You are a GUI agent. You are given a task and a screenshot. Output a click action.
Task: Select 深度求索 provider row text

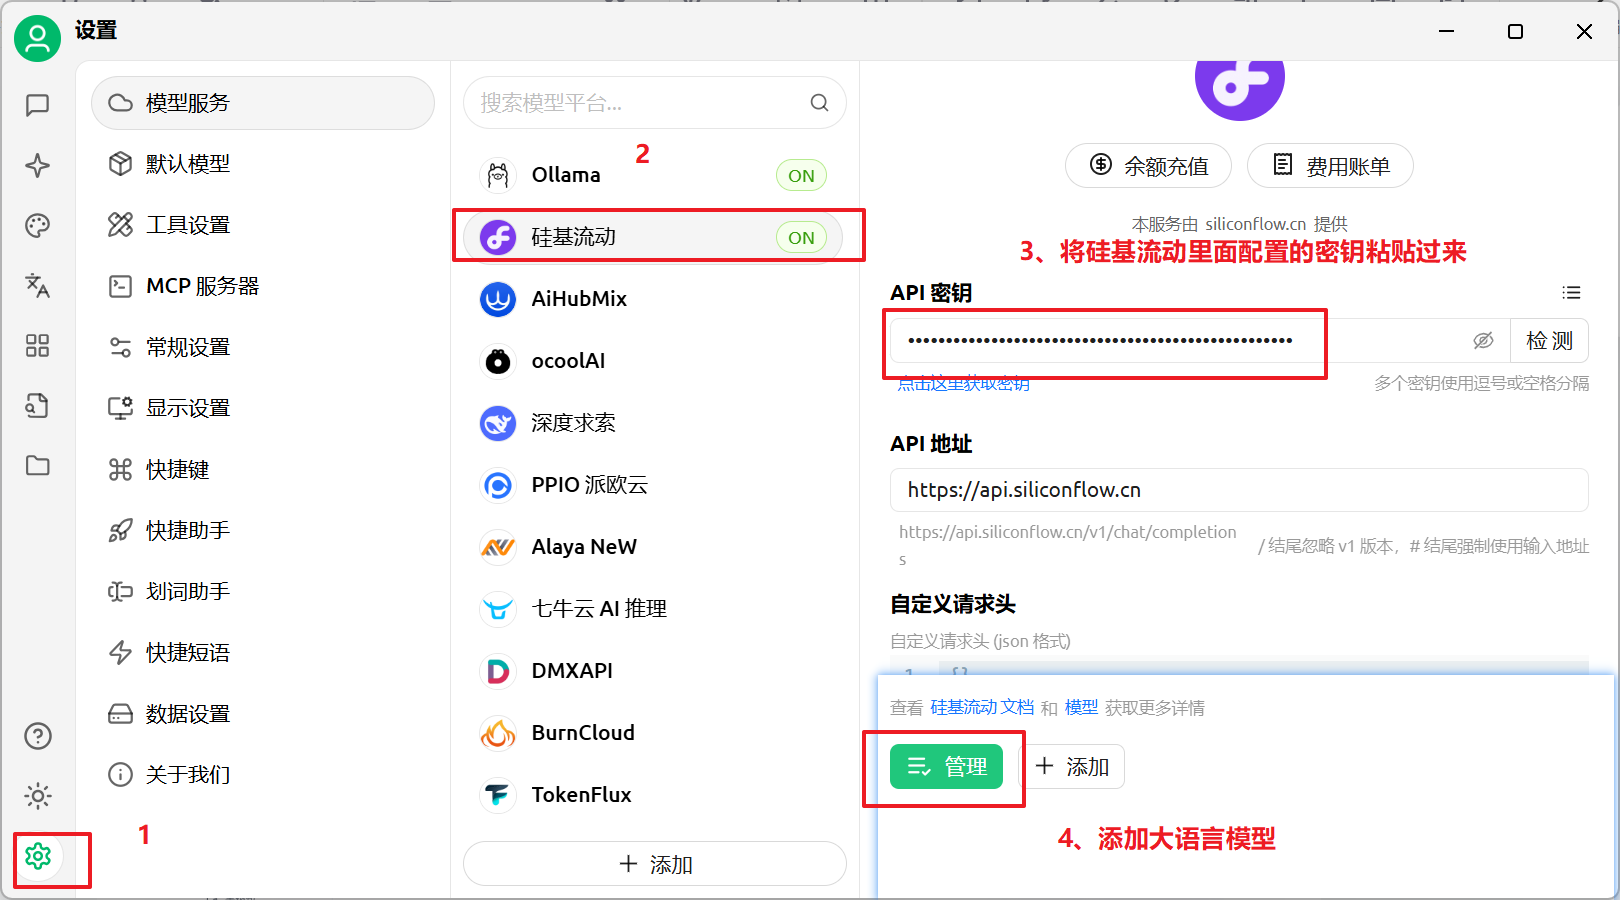point(573,423)
